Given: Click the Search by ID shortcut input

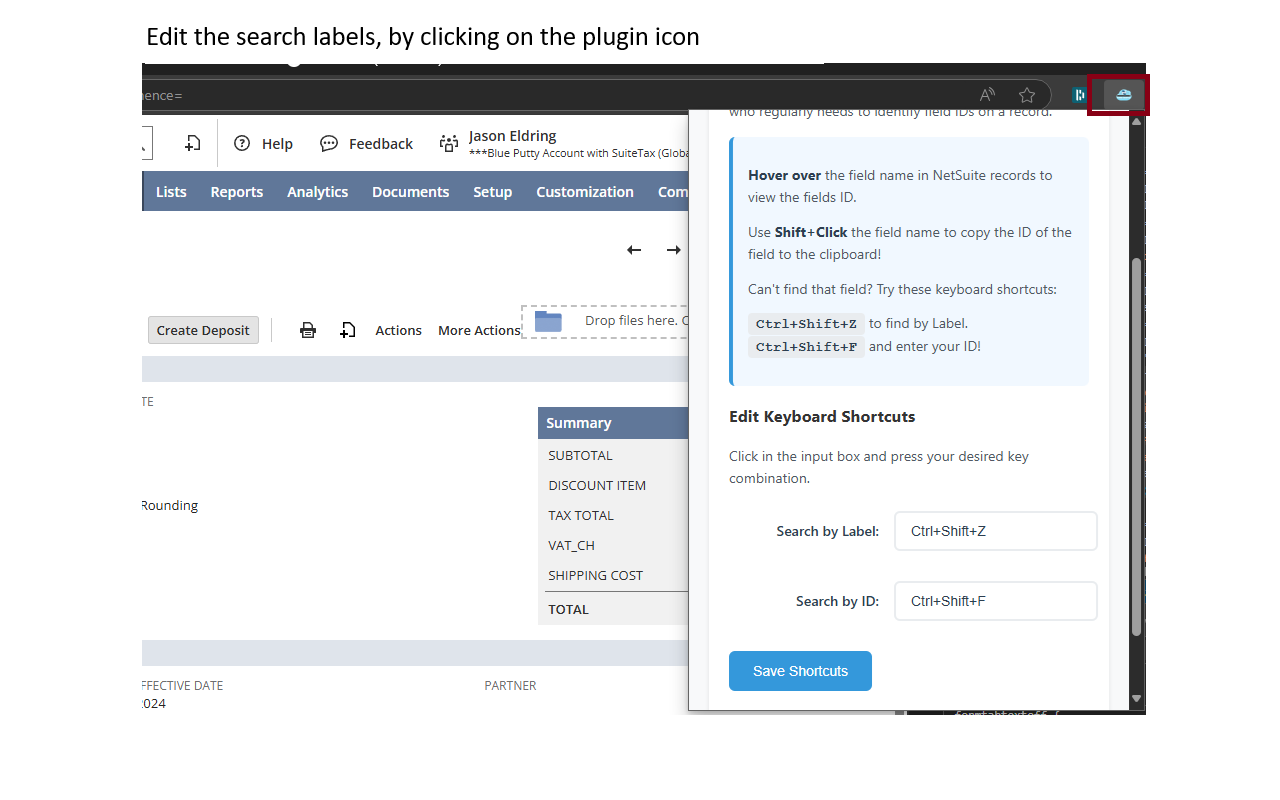Looking at the screenshot, I should click(996, 601).
